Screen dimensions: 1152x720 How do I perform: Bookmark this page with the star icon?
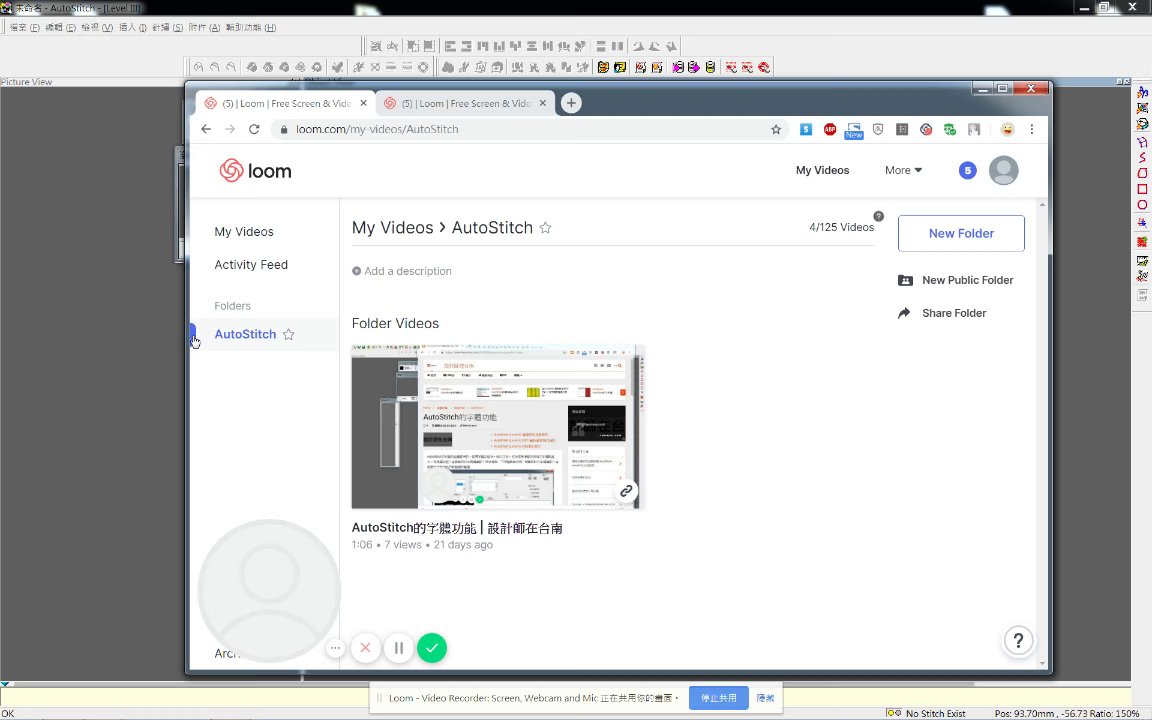pyautogui.click(x=776, y=129)
